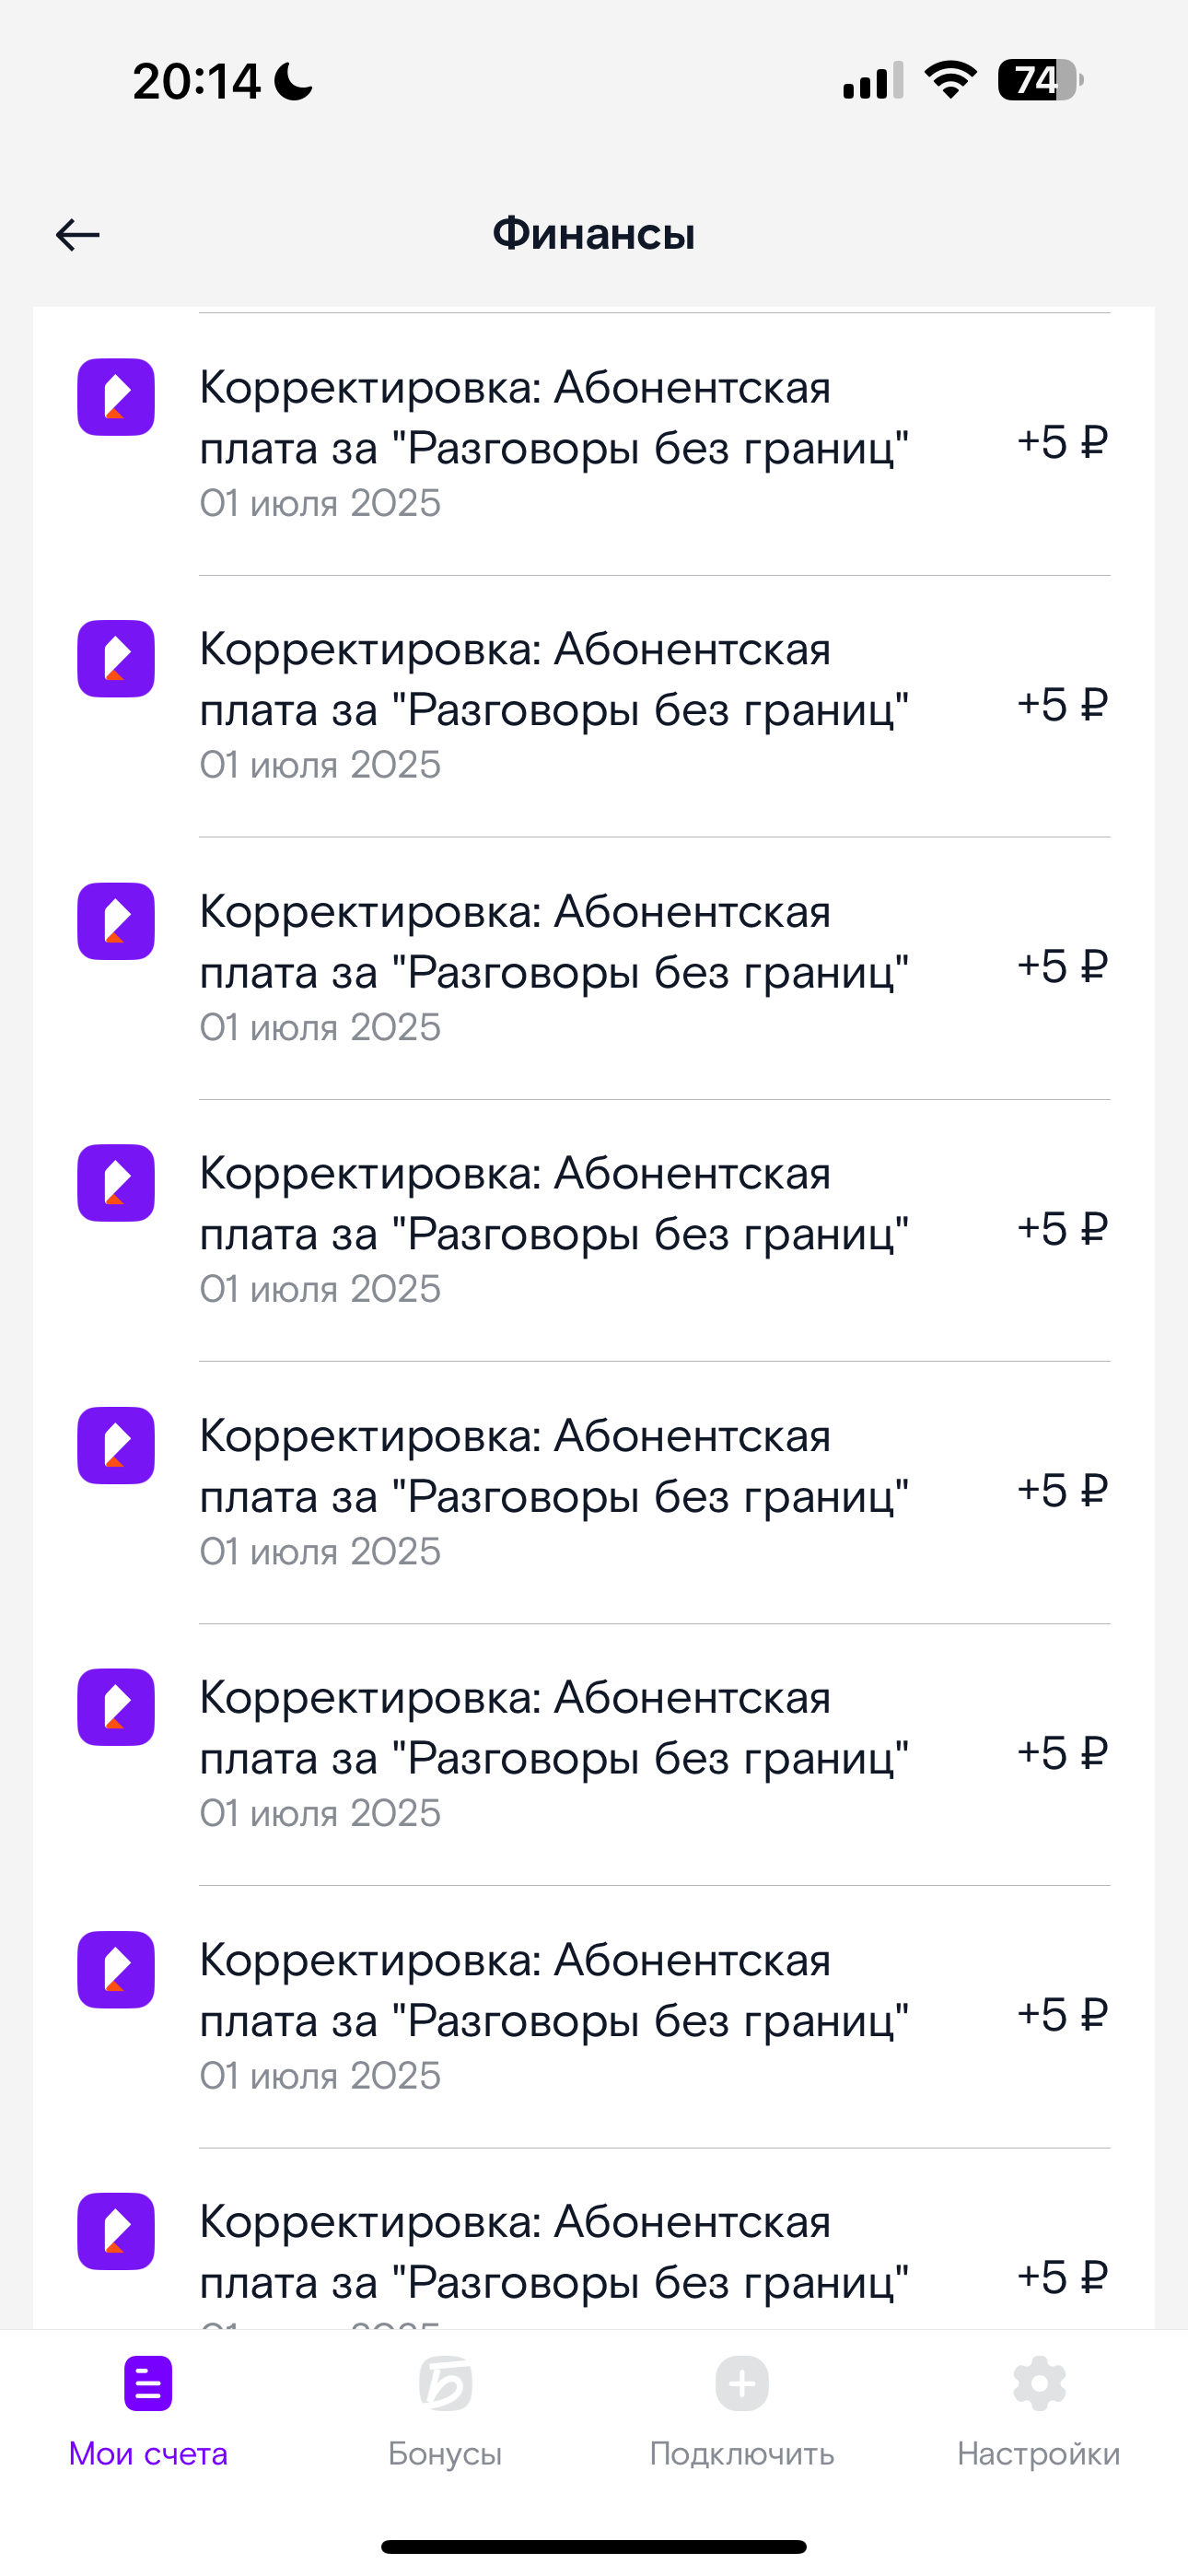Tap the Wi-Fi status icon
This screenshot has height=2576, width=1188.
pyautogui.click(x=950, y=80)
